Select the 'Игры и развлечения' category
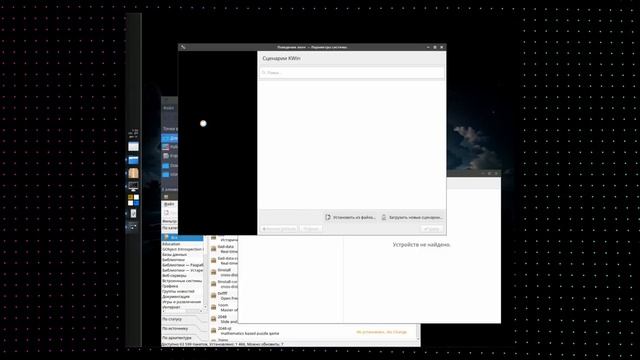This screenshot has width=640, height=360. (x=182, y=302)
